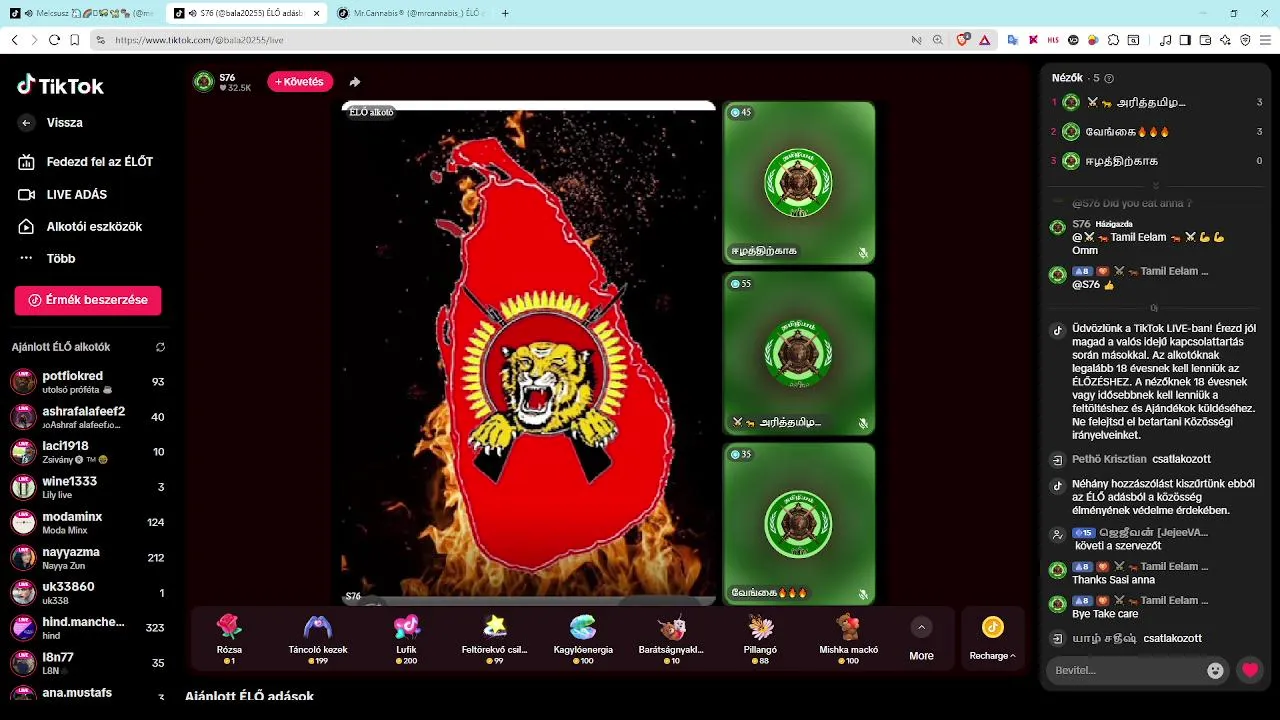Open Brave Rewards triangle icon
This screenshot has width=1280, height=720.
pos(984,40)
